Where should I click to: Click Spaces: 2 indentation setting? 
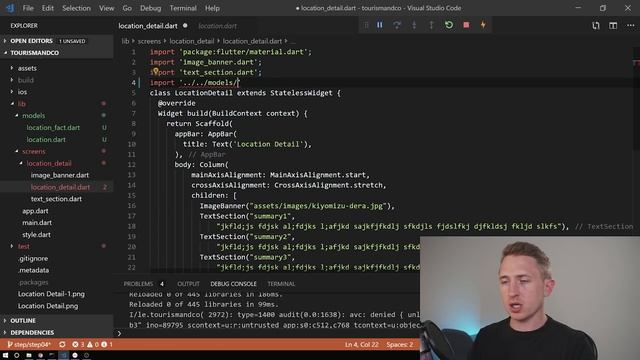tap(400, 344)
